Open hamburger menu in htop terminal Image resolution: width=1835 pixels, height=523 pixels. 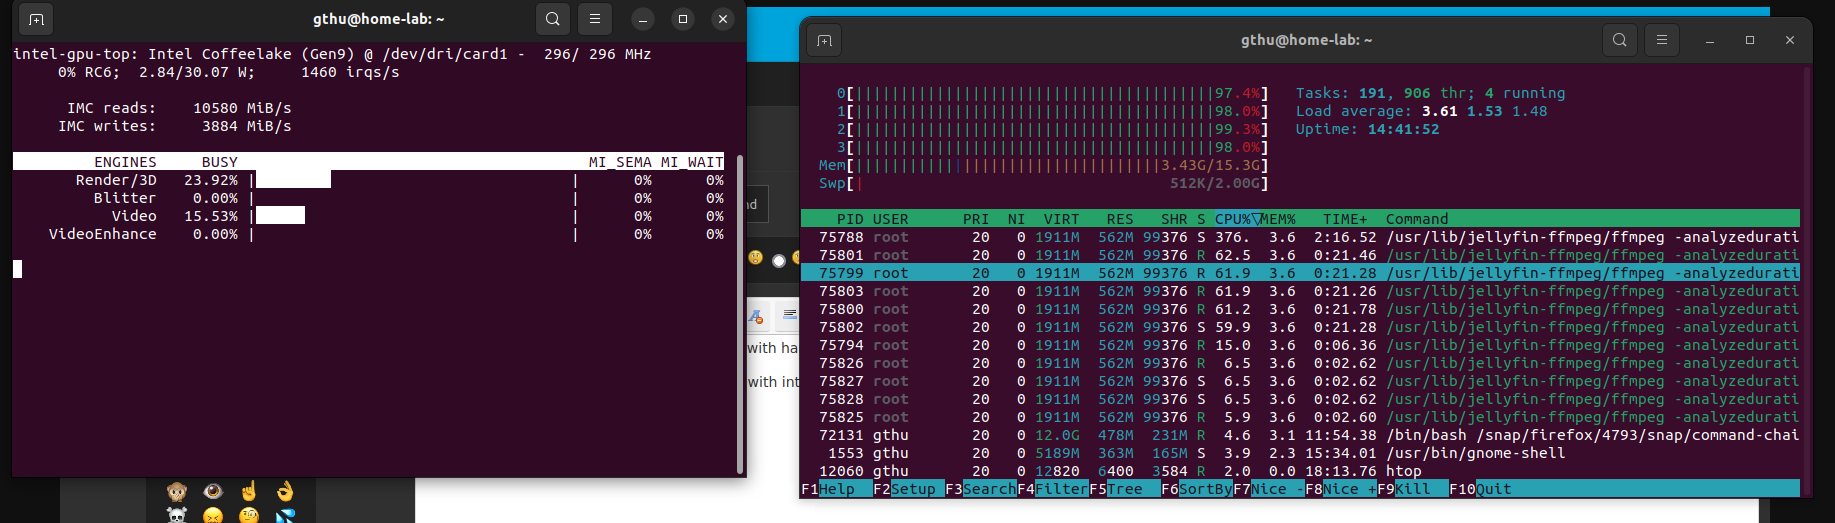(1662, 40)
